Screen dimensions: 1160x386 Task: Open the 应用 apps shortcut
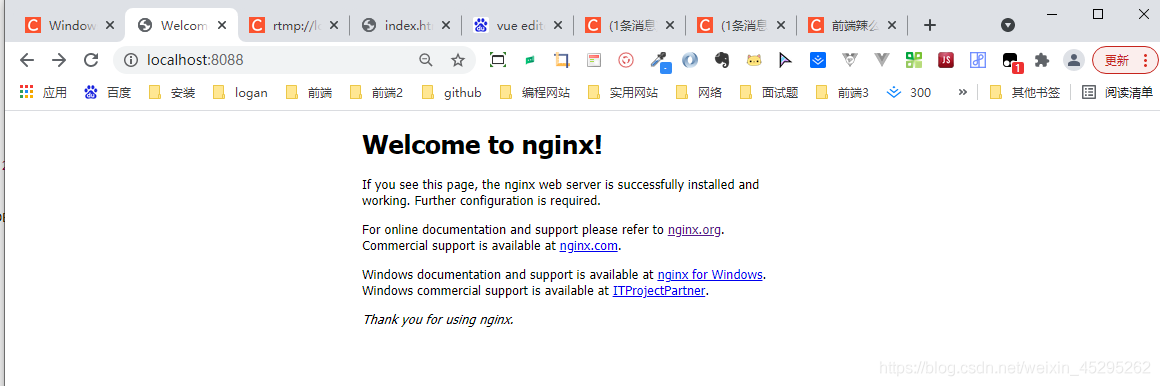click(x=43, y=92)
